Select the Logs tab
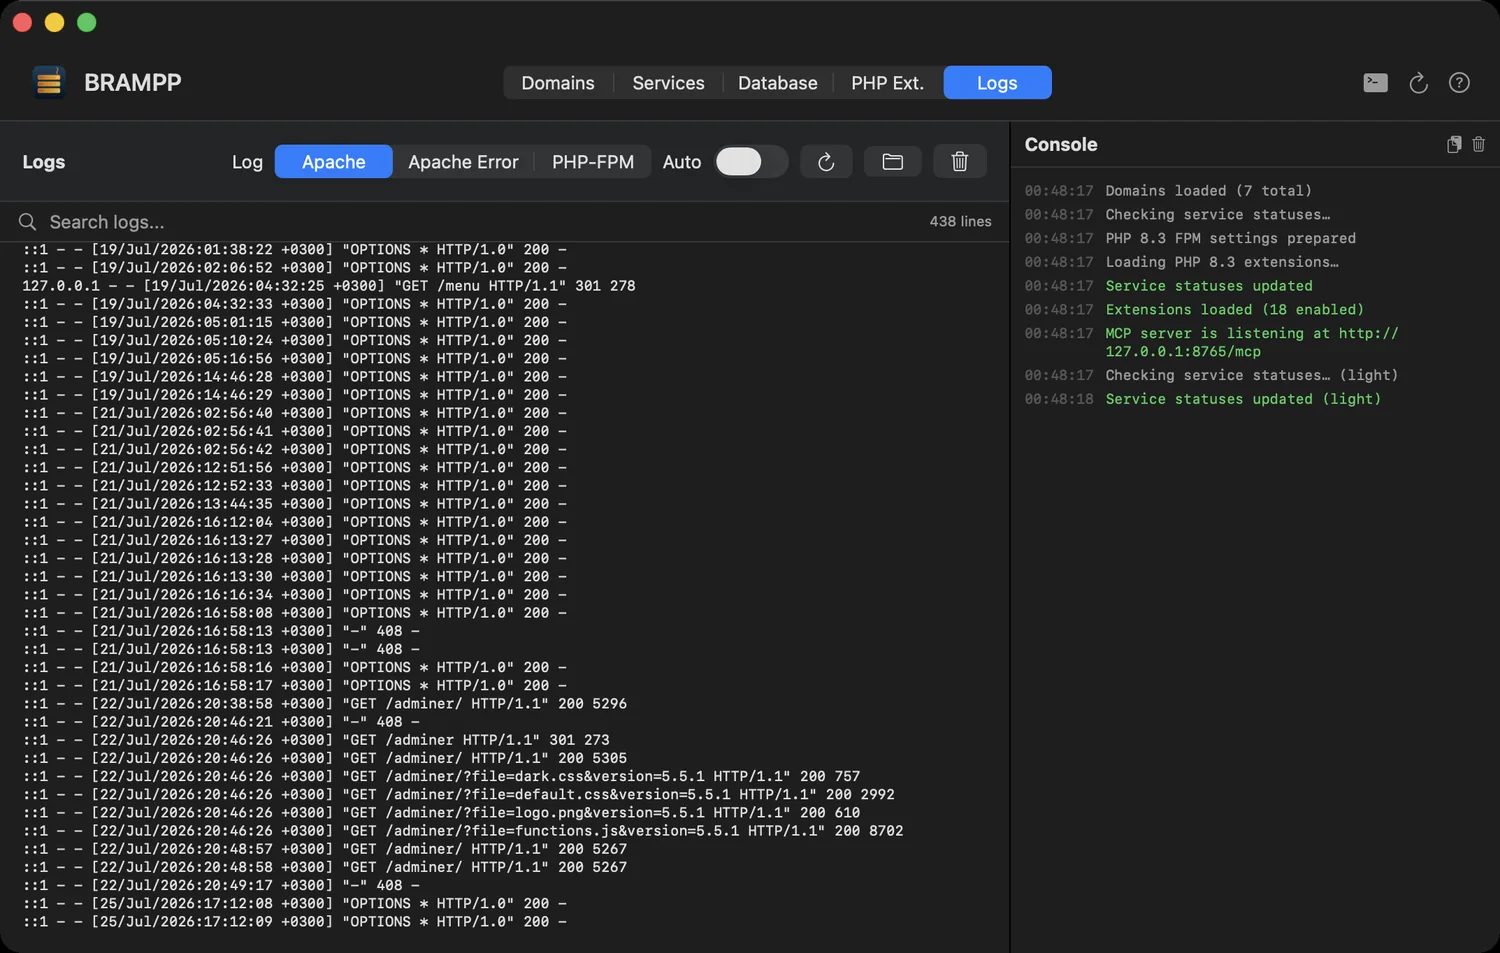The width and height of the screenshot is (1500, 953). tap(997, 83)
